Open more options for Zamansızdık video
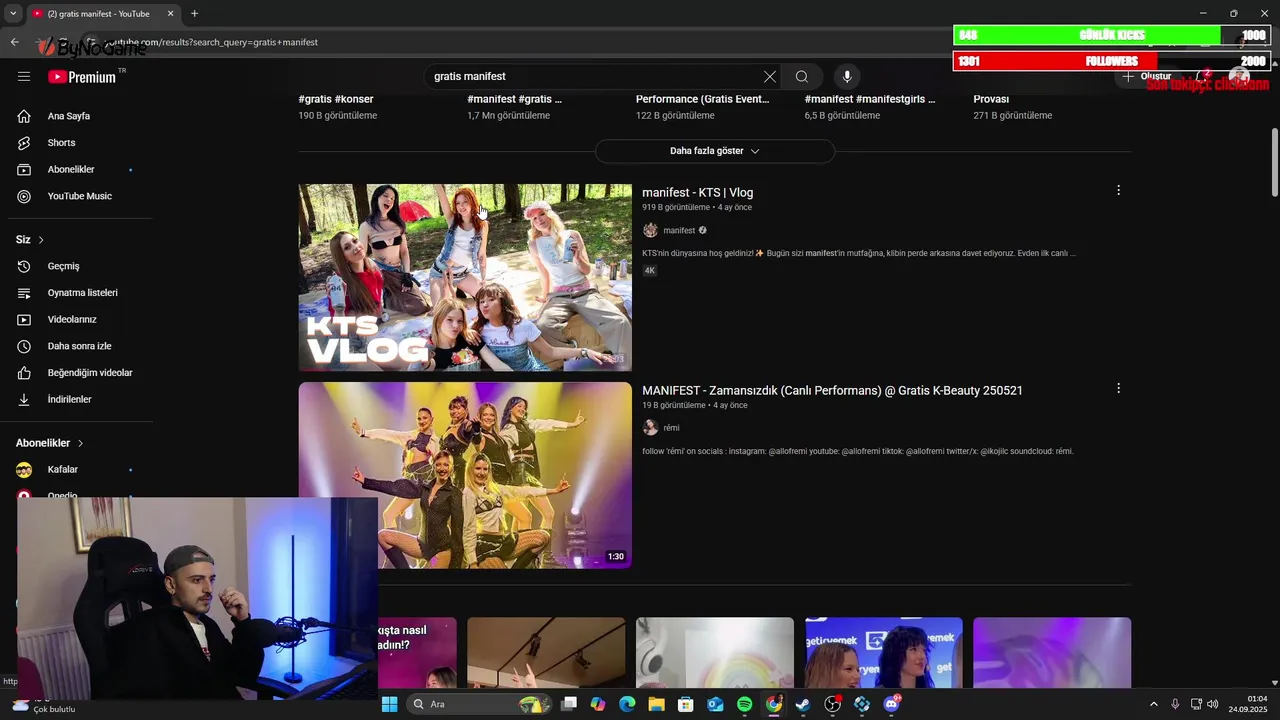Image resolution: width=1280 pixels, height=720 pixels. pos(1118,388)
